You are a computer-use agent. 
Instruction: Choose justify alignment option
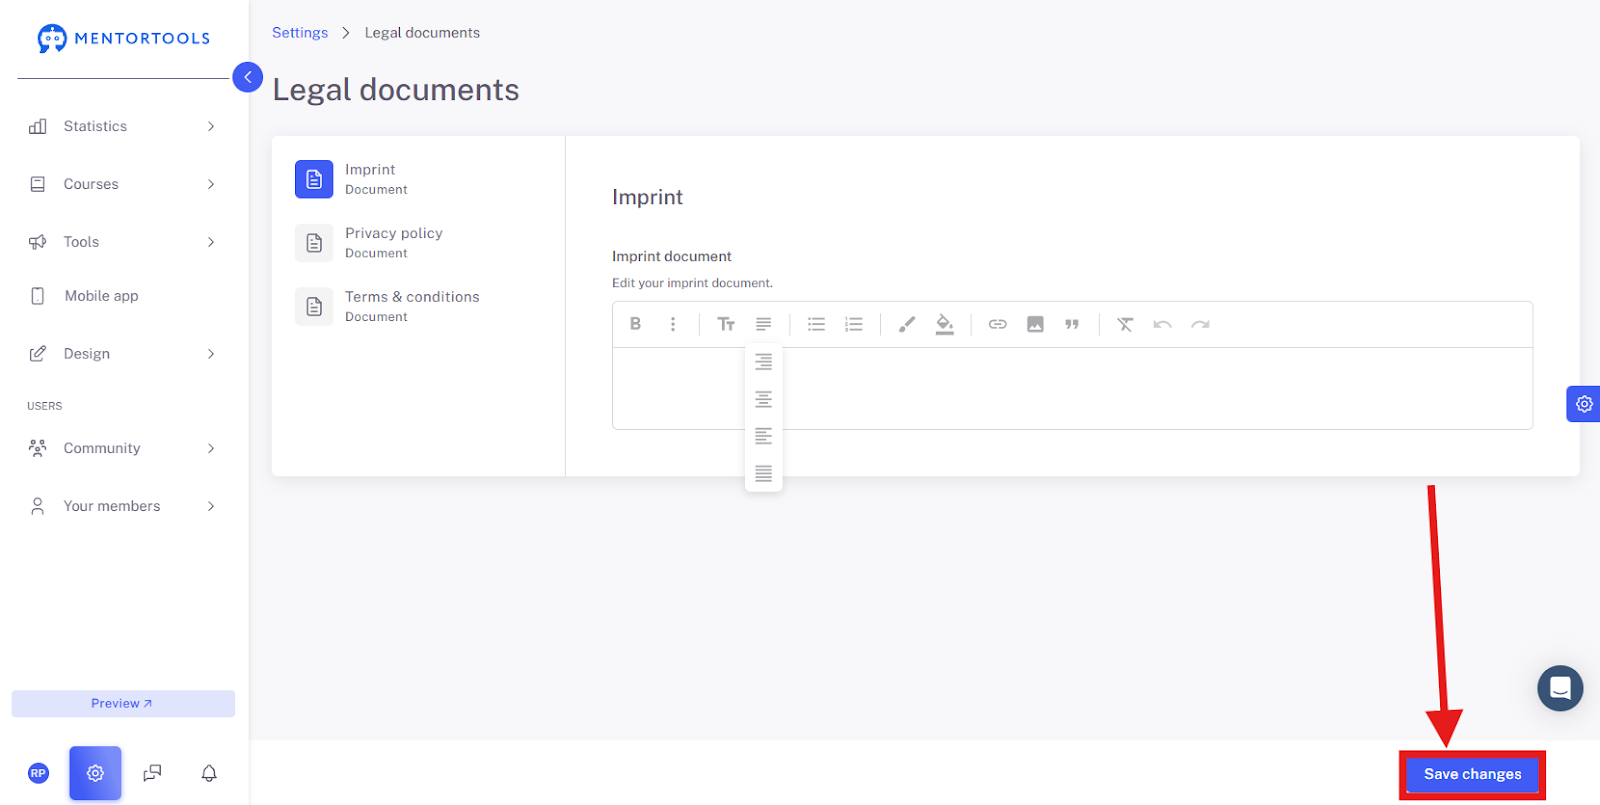(764, 473)
